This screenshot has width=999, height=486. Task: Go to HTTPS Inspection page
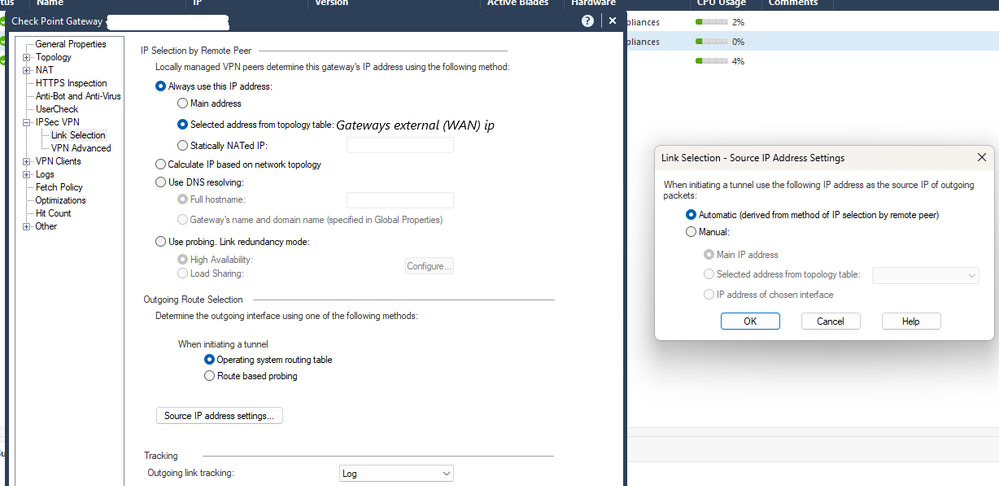(71, 83)
